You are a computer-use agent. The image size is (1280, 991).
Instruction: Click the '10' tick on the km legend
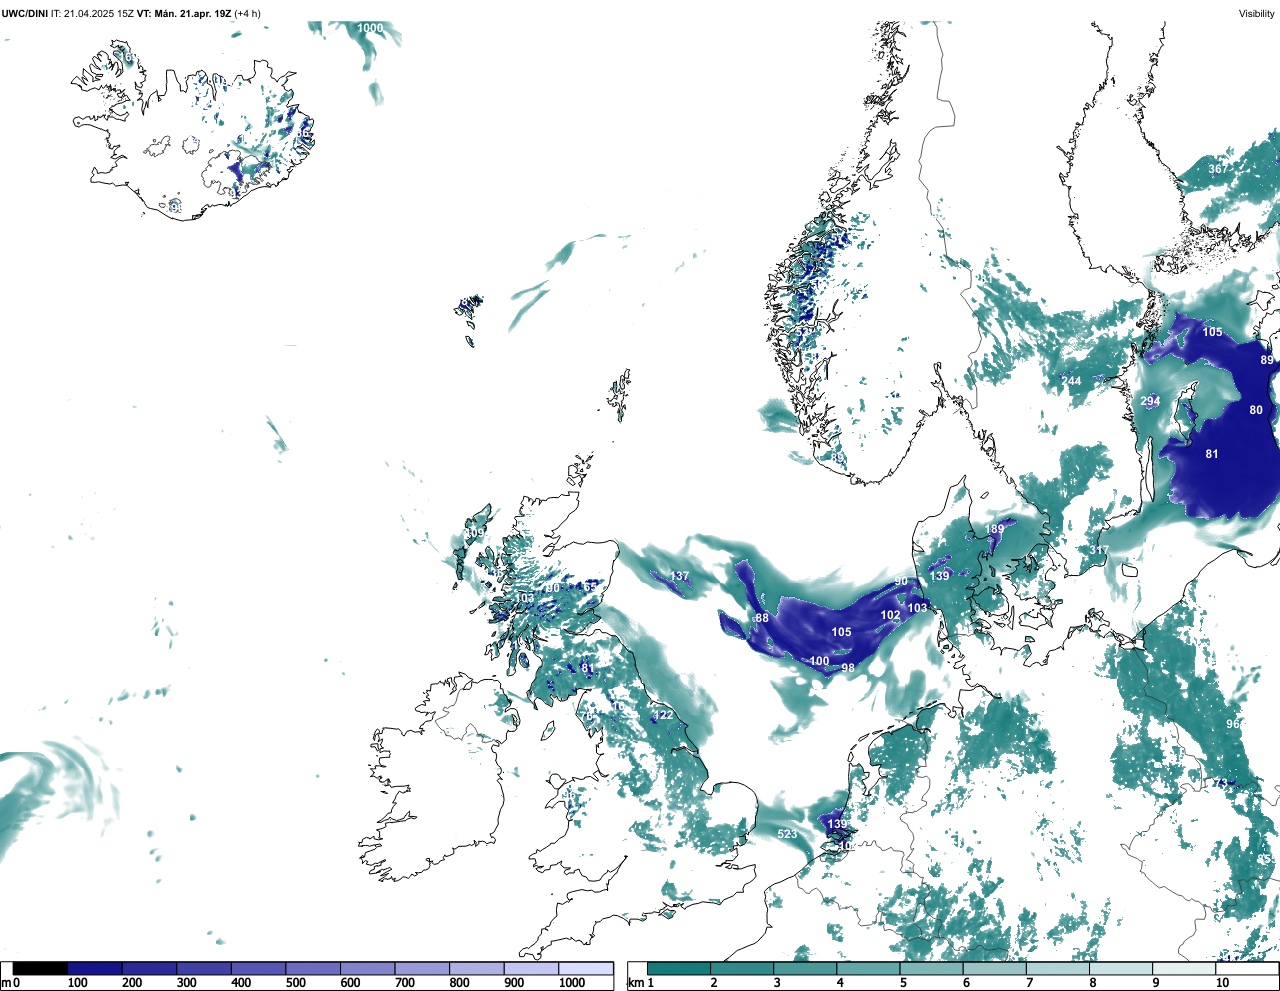click(1222, 983)
